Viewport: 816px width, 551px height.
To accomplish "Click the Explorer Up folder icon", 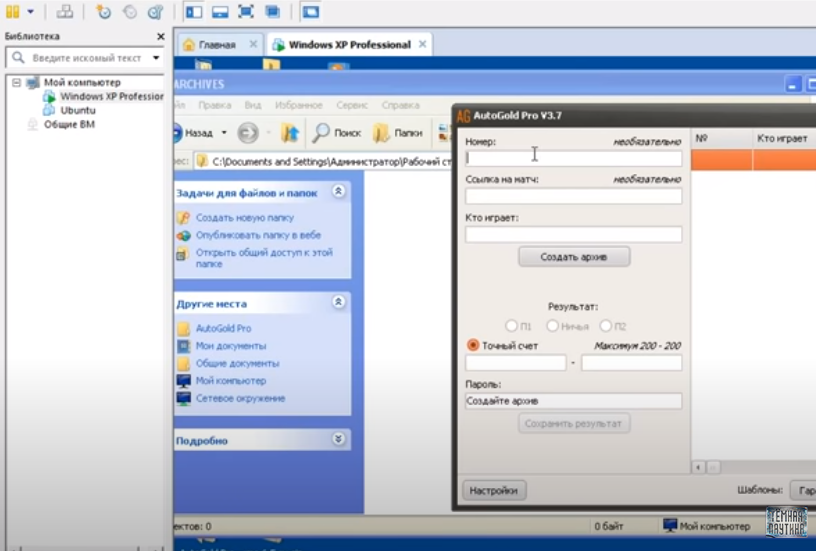I will coord(289,132).
